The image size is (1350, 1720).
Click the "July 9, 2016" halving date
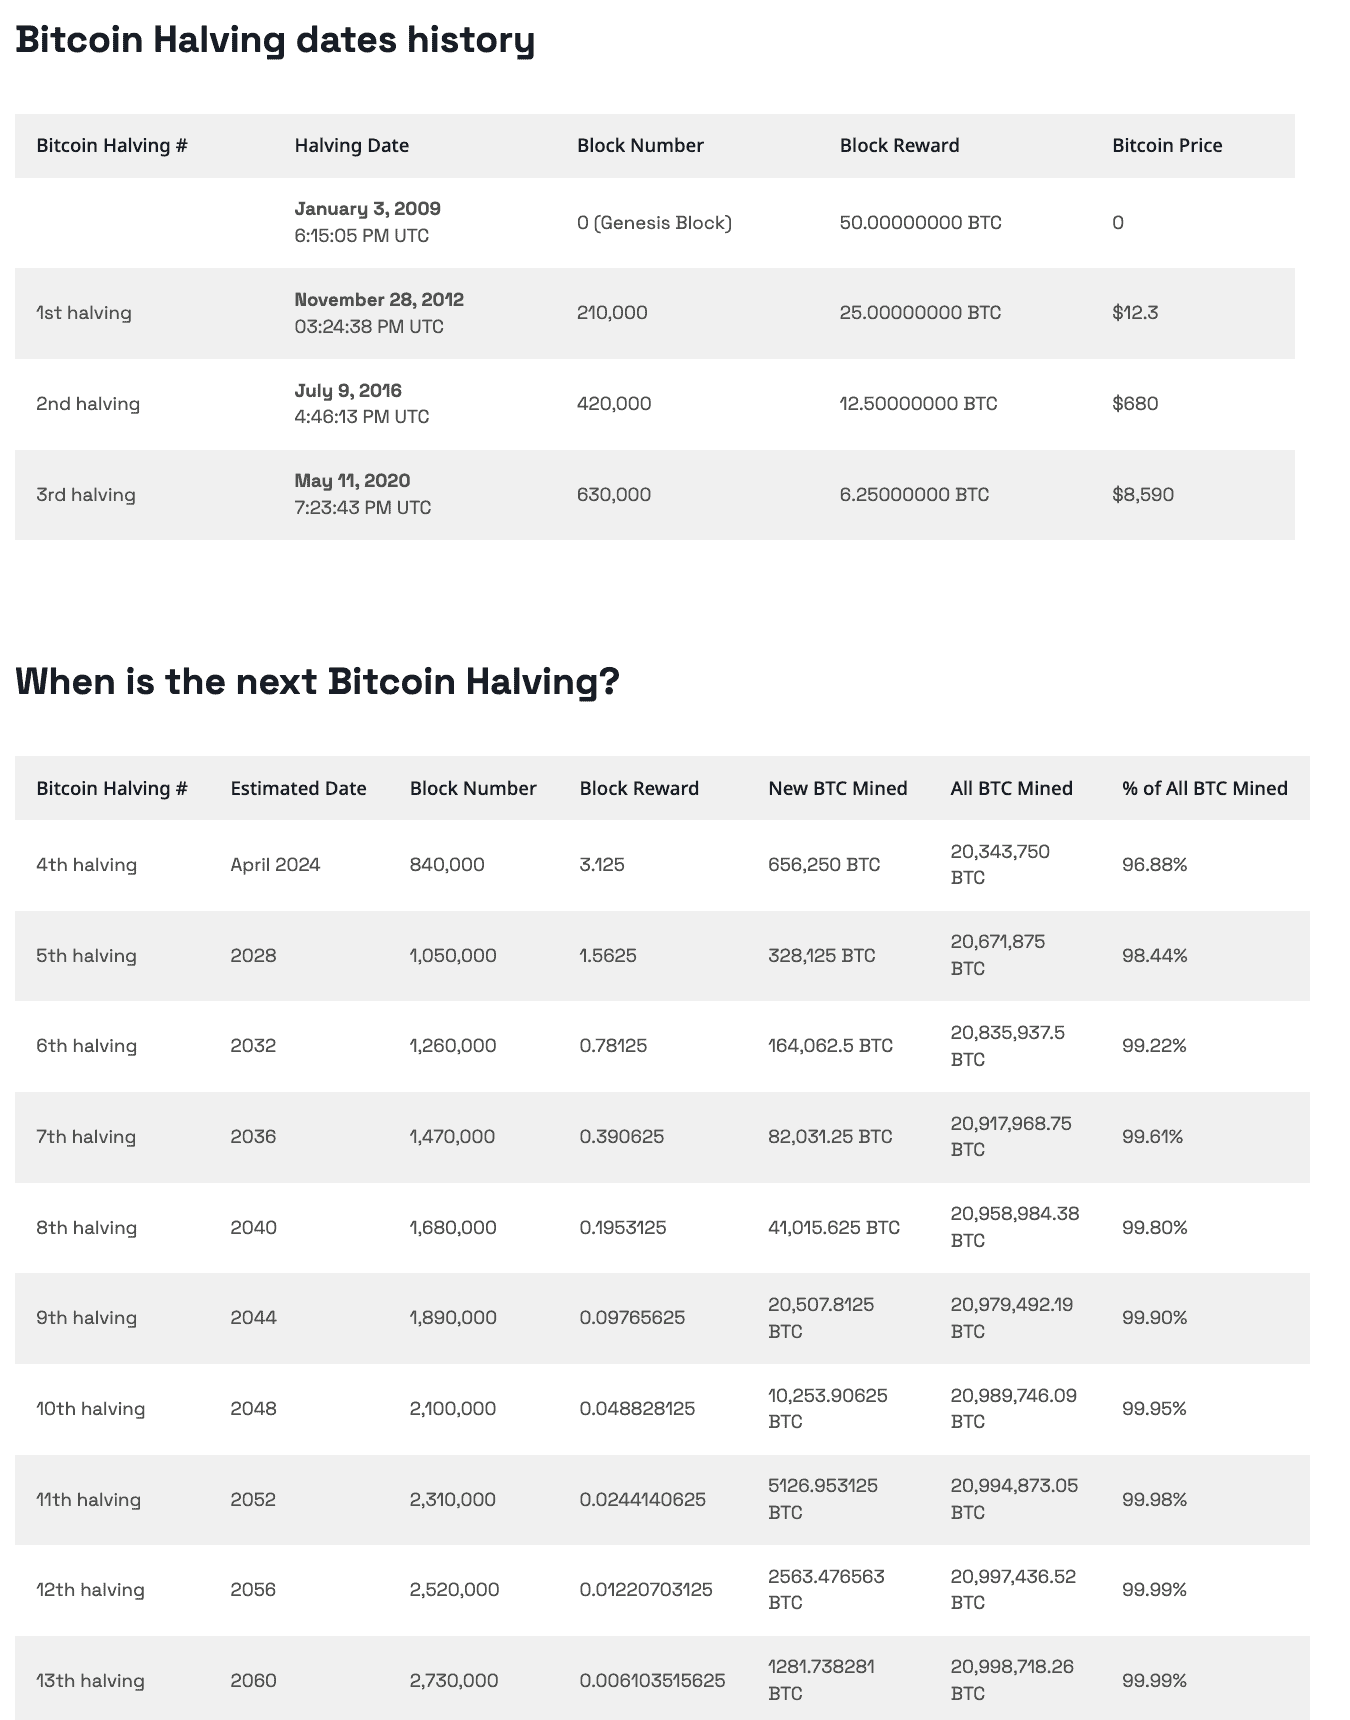pyautogui.click(x=348, y=391)
